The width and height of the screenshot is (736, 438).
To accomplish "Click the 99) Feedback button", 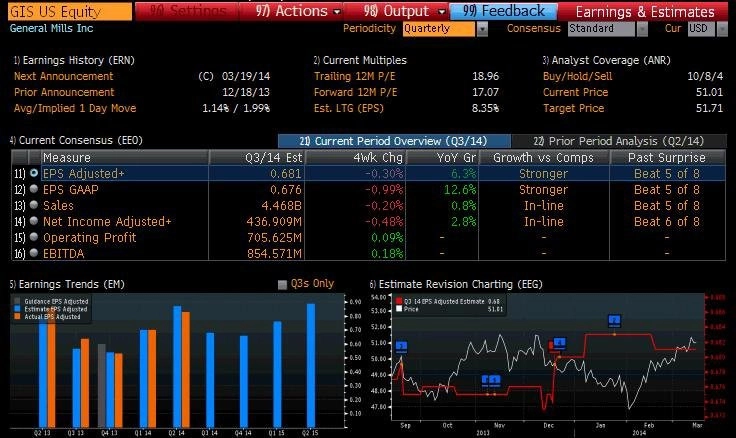I will coord(503,11).
